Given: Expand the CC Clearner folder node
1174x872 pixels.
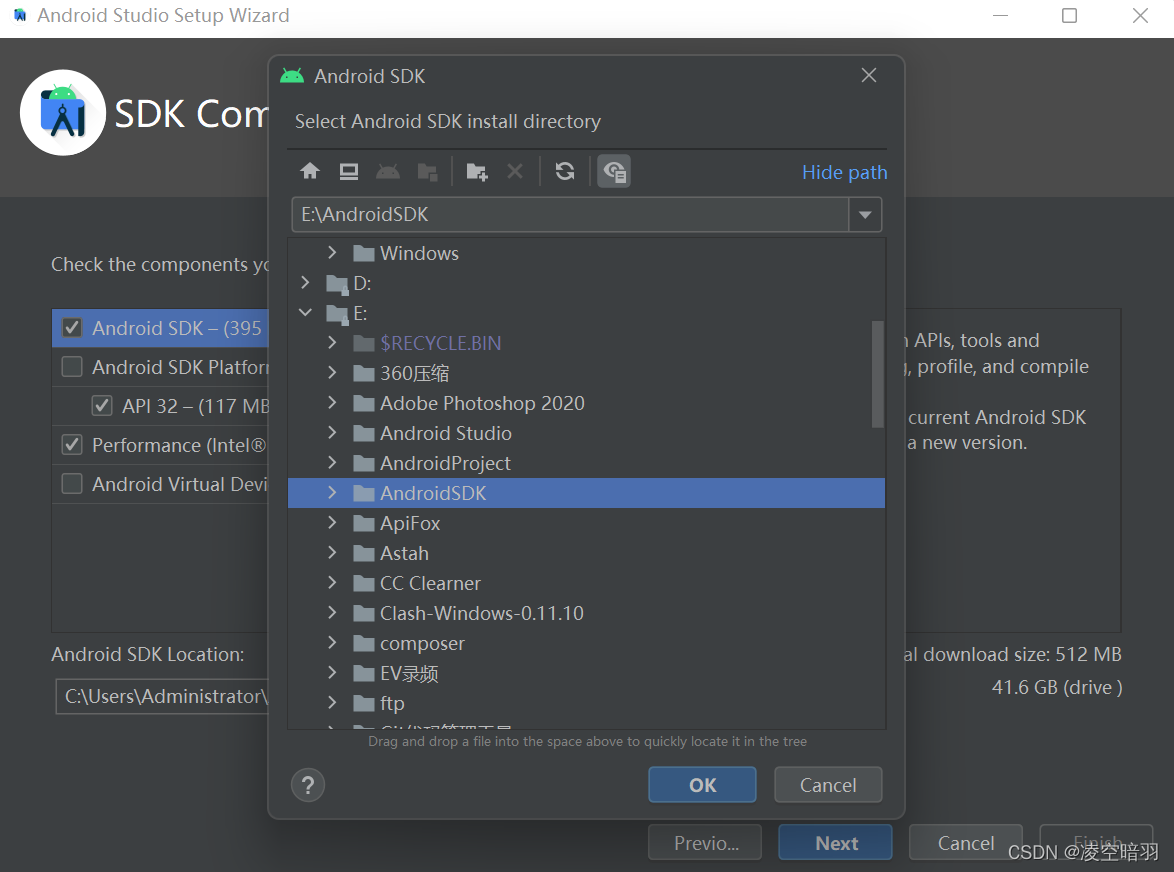Looking at the screenshot, I should pyautogui.click(x=332, y=582).
